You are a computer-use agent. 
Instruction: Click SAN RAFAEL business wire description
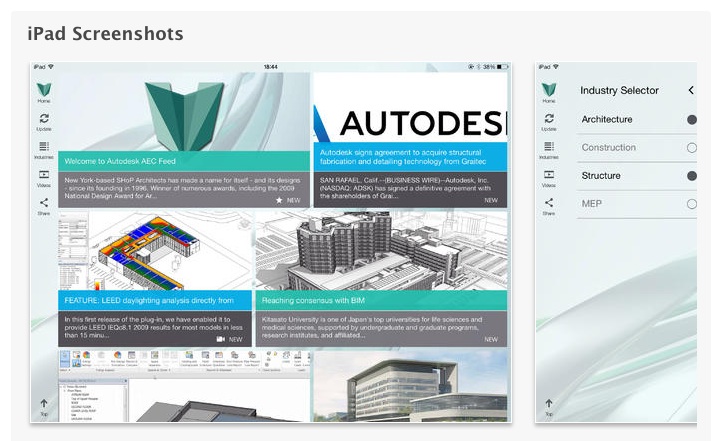pos(405,188)
